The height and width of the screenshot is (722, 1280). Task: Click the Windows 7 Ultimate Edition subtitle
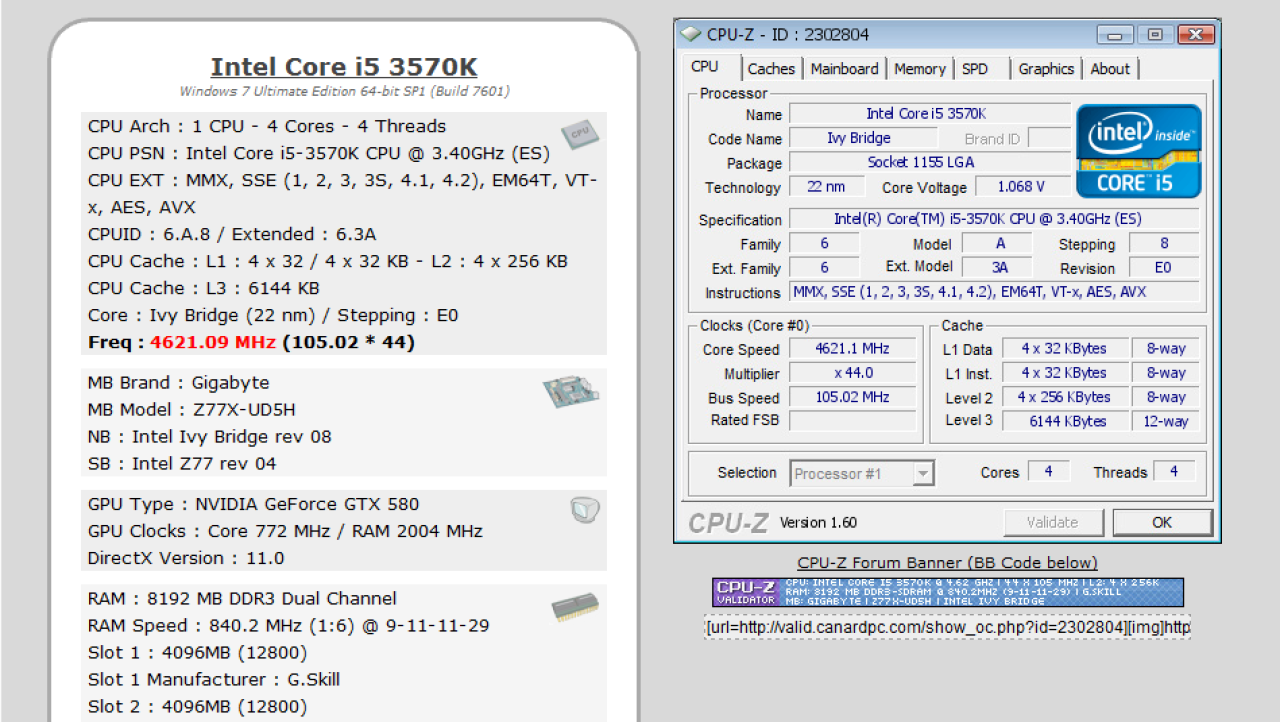click(x=344, y=91)
